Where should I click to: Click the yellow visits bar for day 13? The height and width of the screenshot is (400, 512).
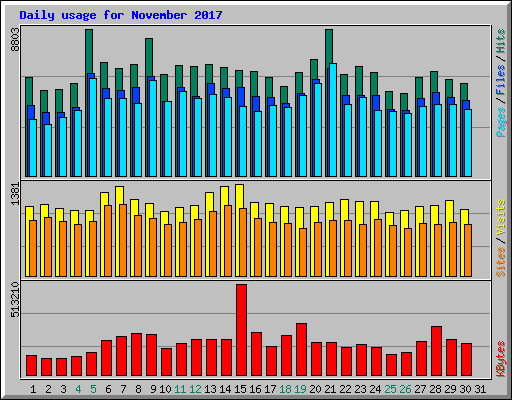(x=209, y=202)
